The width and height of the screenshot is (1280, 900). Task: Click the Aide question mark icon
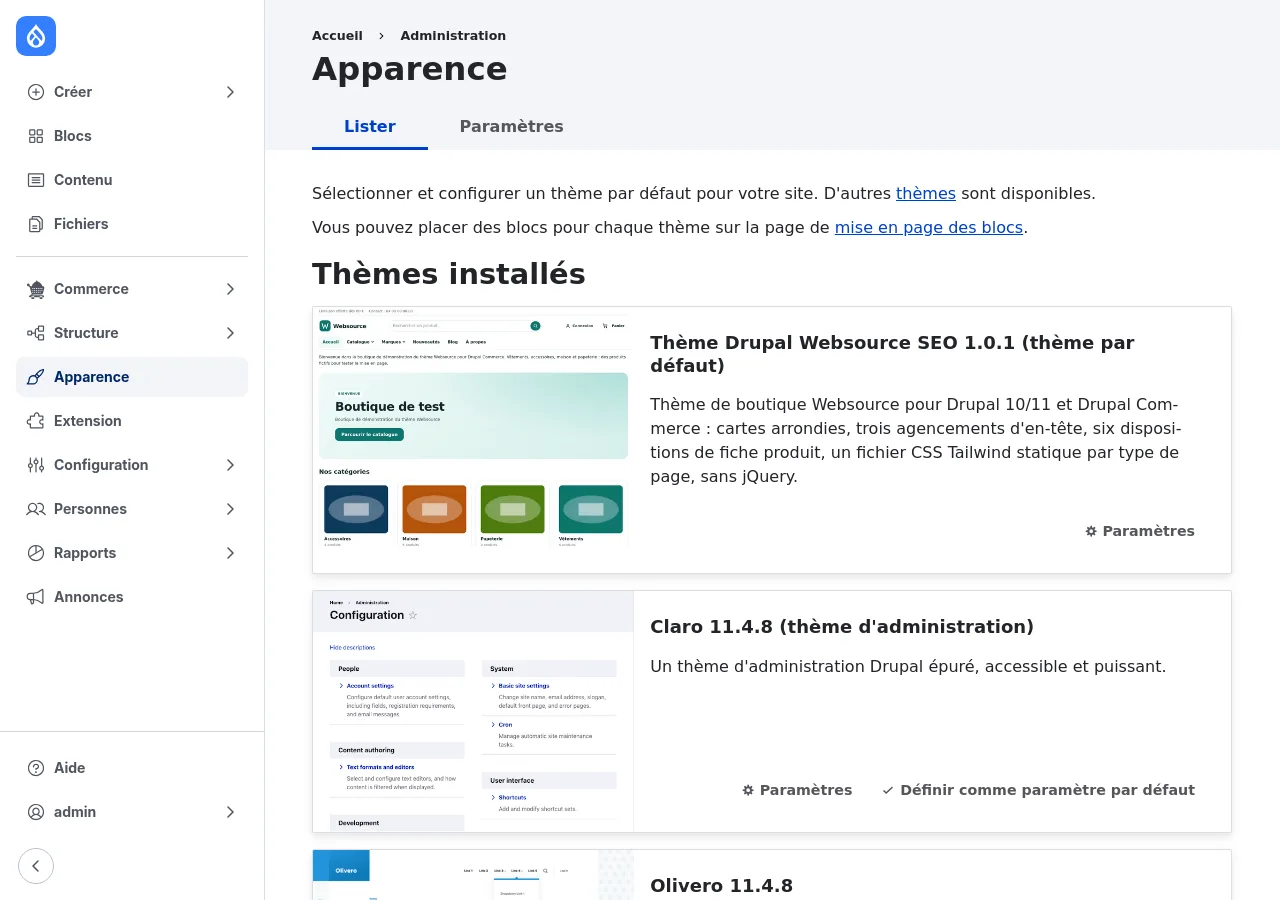[x=36, y=768]
